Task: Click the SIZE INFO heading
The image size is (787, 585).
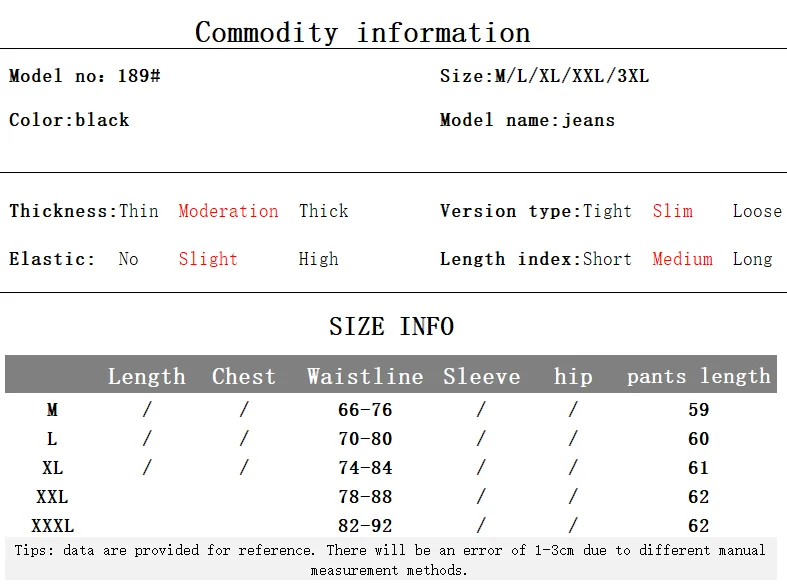Action: pyautogui.click(x=391, y=326)
